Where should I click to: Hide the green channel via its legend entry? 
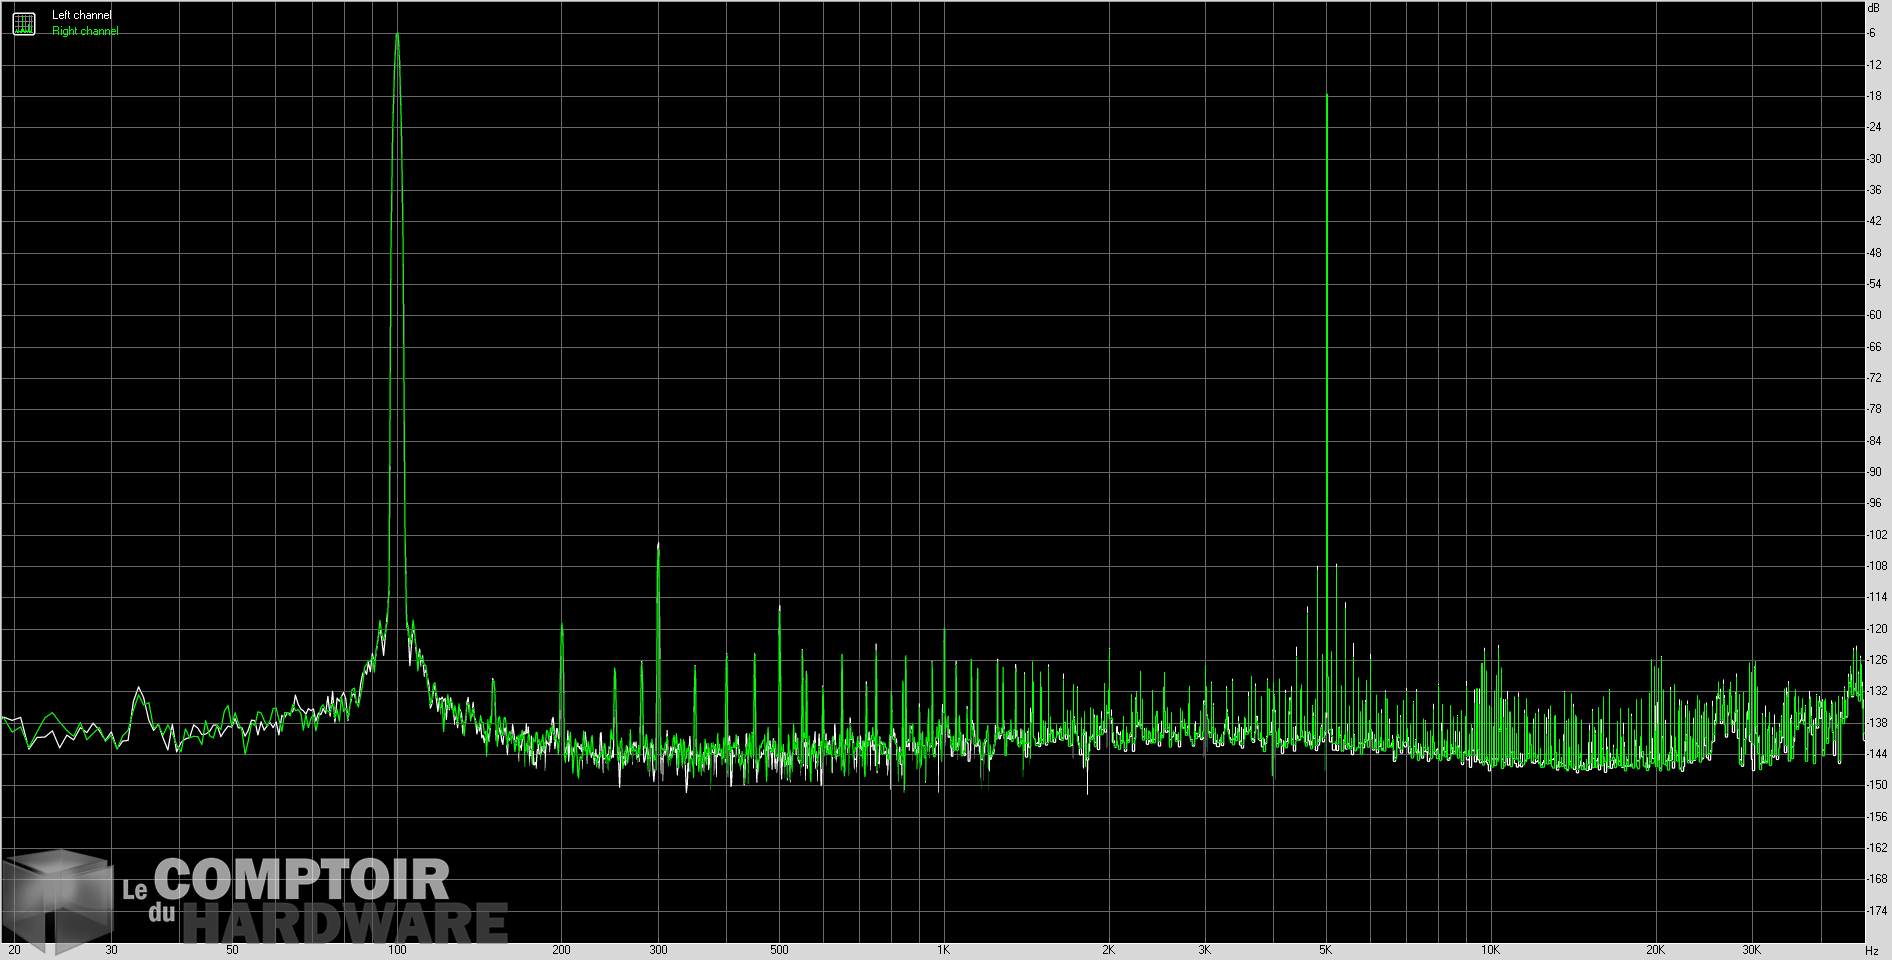point(83,29)
